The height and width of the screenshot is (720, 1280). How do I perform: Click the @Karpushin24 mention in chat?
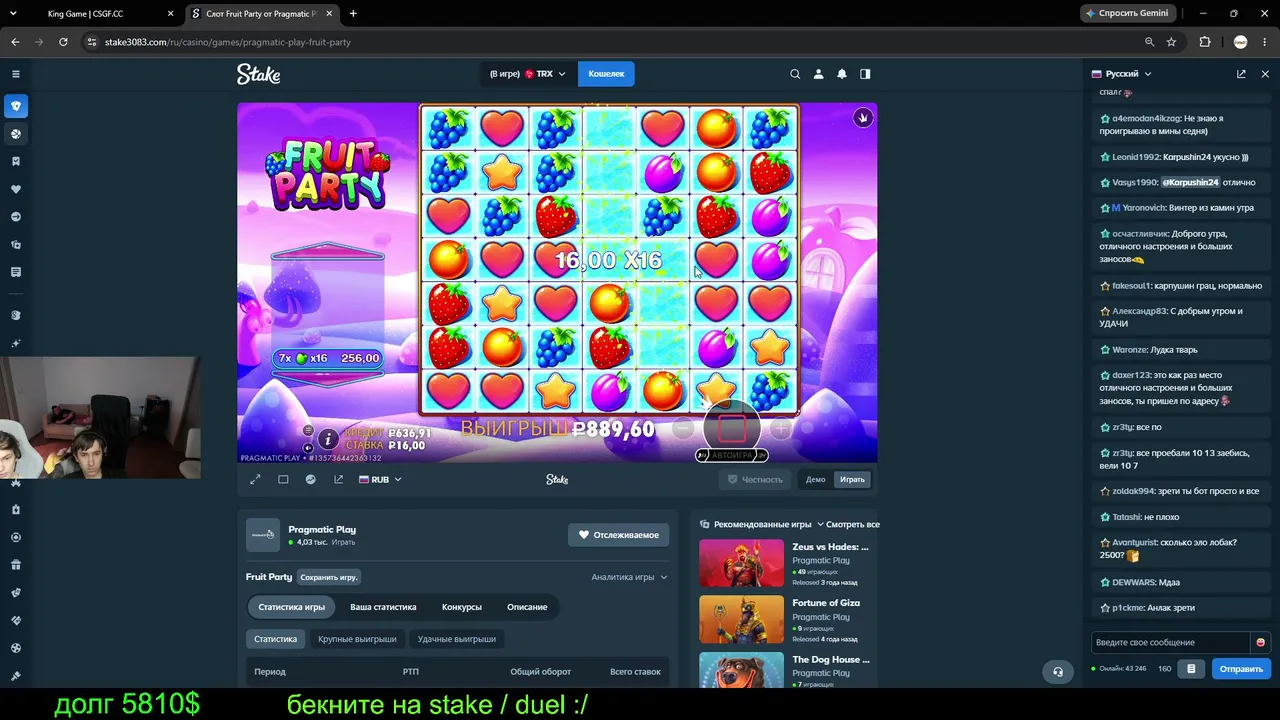click(1191, 183)
